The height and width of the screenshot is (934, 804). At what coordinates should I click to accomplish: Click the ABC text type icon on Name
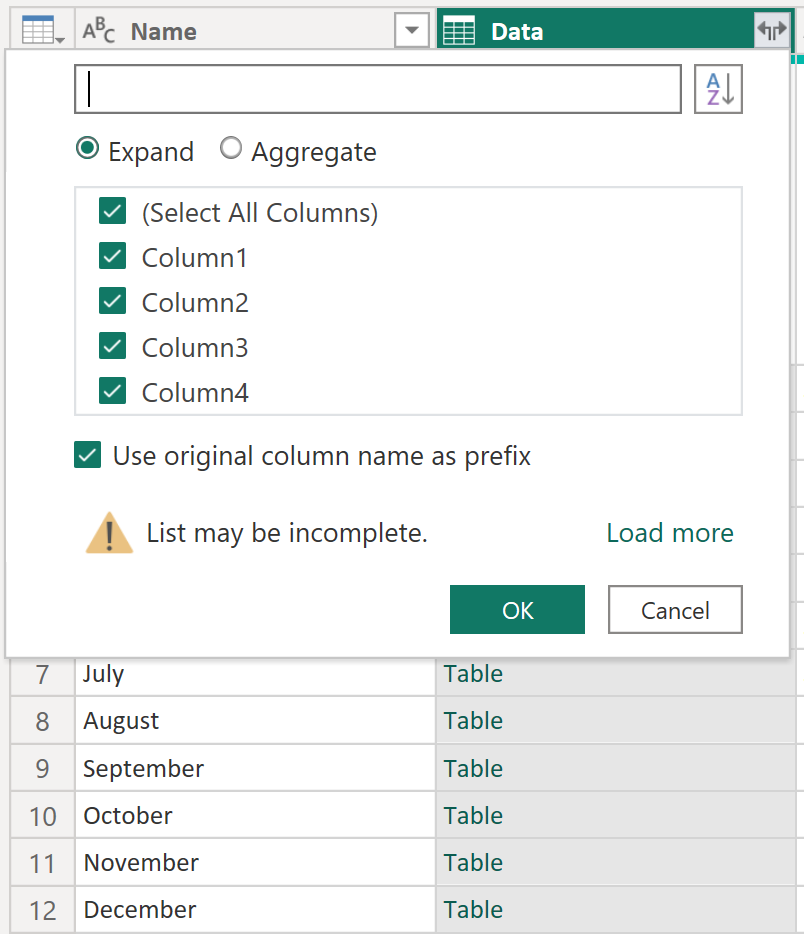98,31
